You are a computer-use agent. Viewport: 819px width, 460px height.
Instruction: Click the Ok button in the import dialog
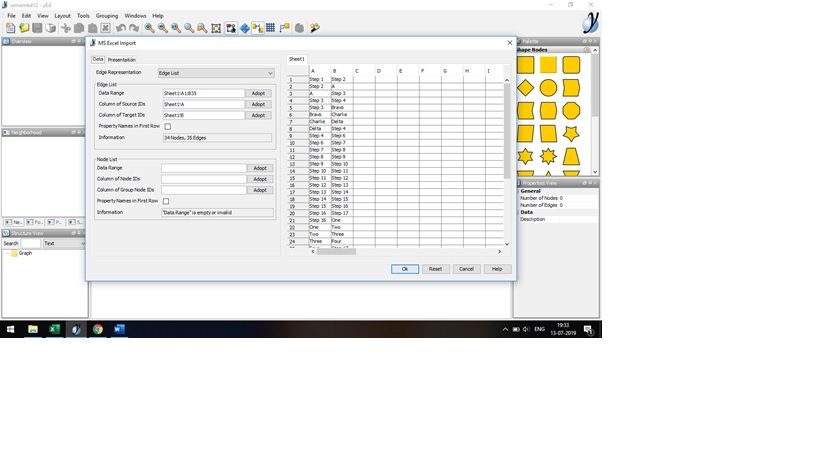tap(404, 269)
